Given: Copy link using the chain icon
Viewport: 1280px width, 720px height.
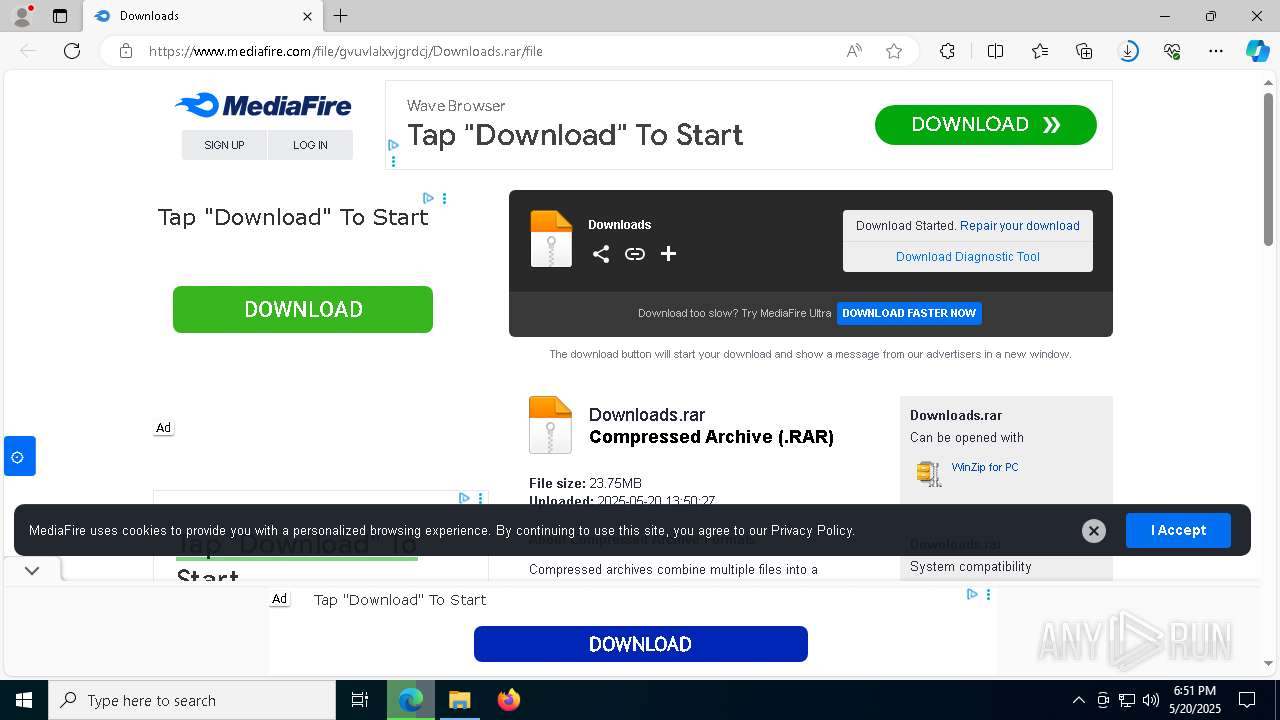Looking at the screenshot, I should [635, 254].
